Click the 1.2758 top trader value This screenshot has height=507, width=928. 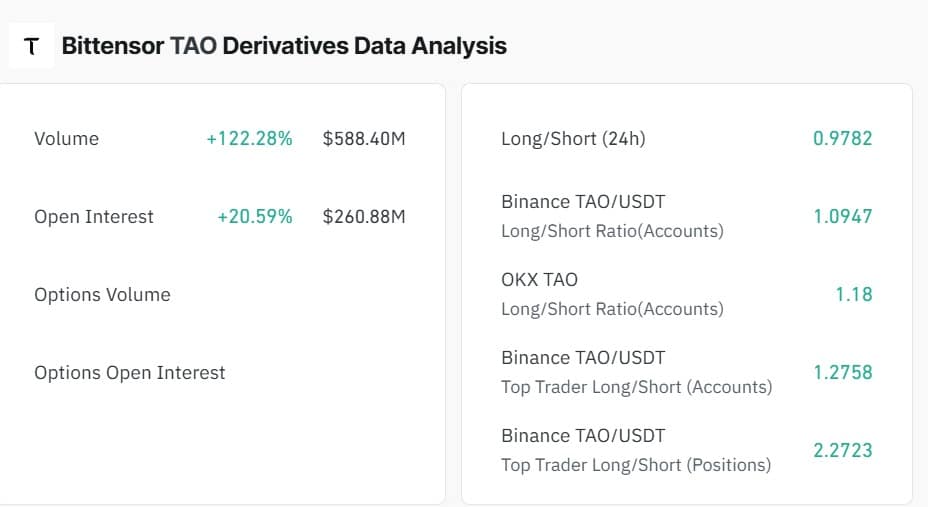click(x=843, y=373)
